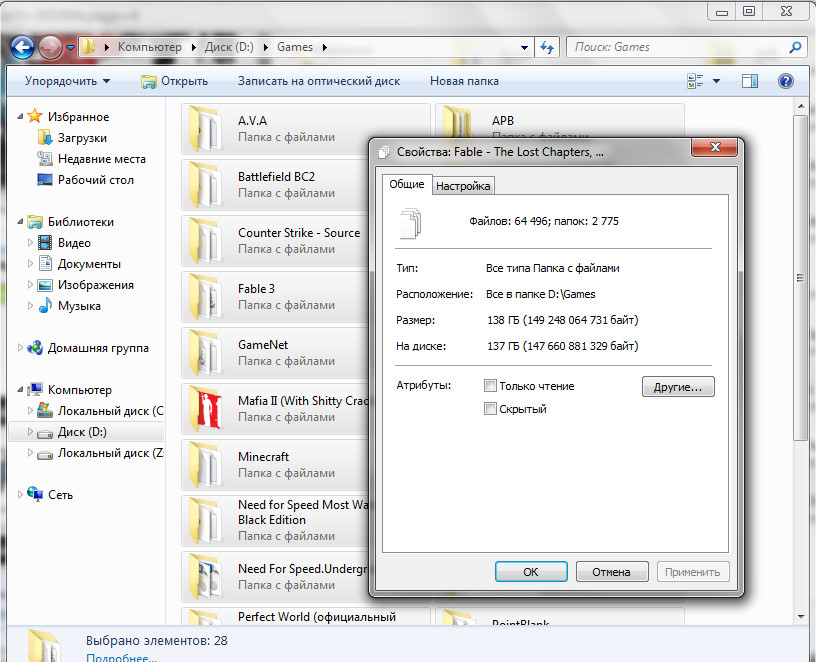Switch to the Настройка tab
This screenshot has width=816, height=662.
(x=463, y=186)
